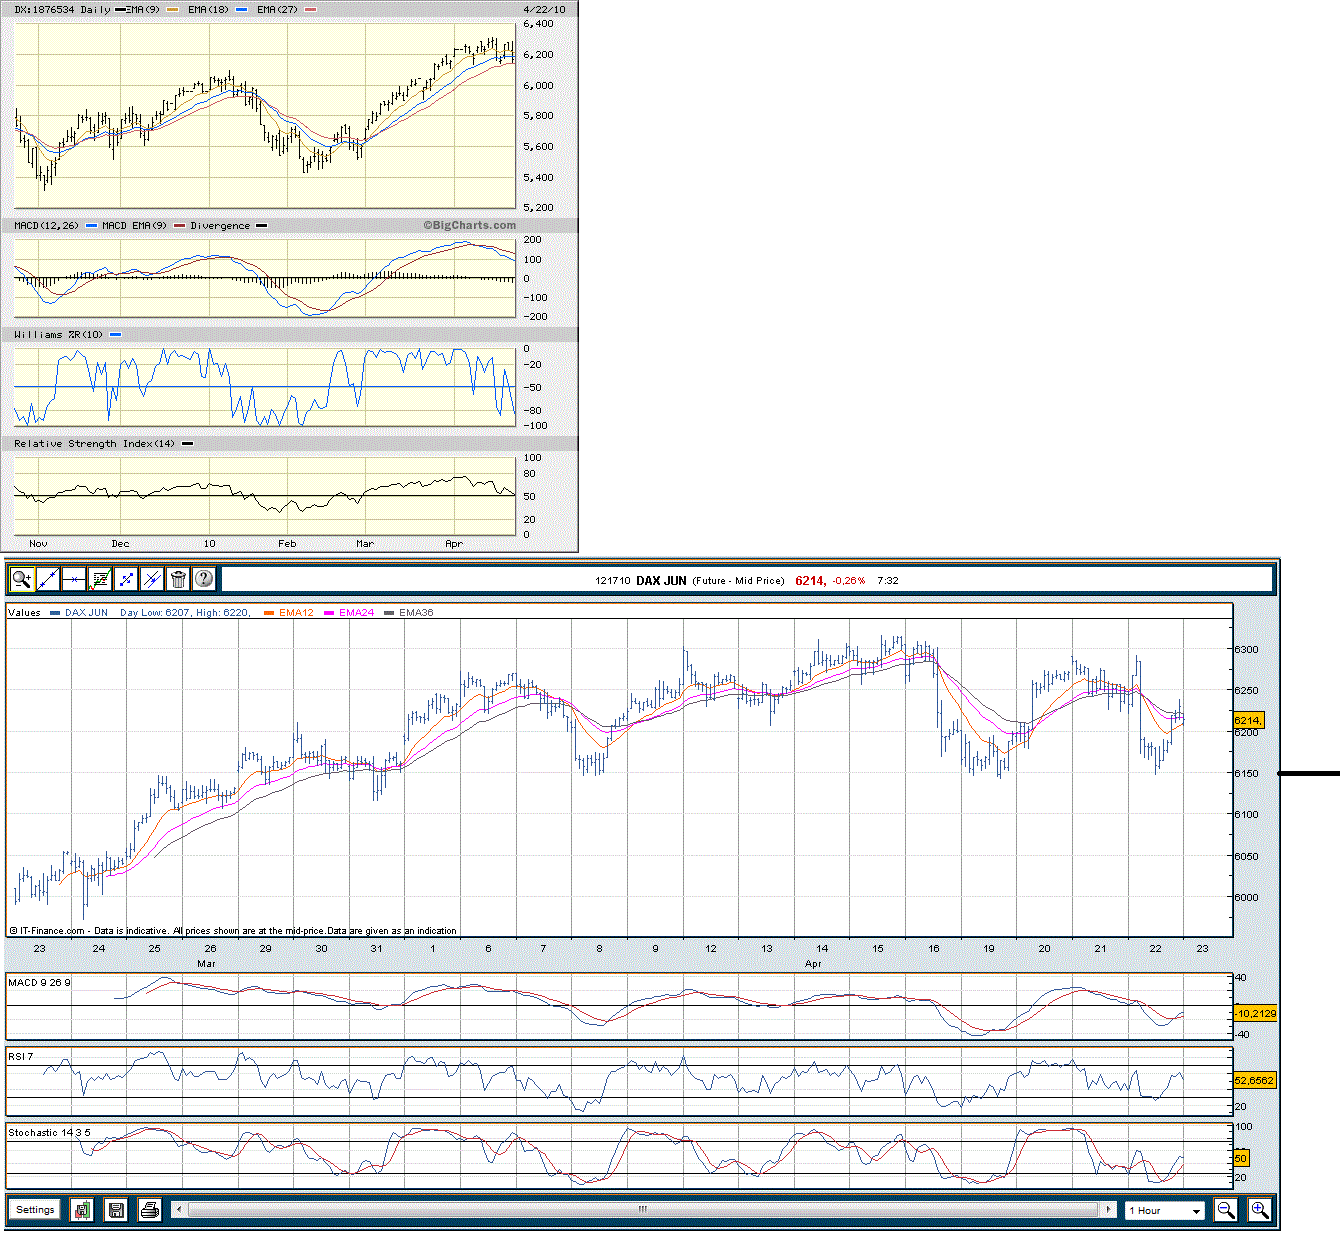This screenshot has width=1340, height=1236.
Task: Click the DAX JUN series legend label
Action: coord(86,613)
